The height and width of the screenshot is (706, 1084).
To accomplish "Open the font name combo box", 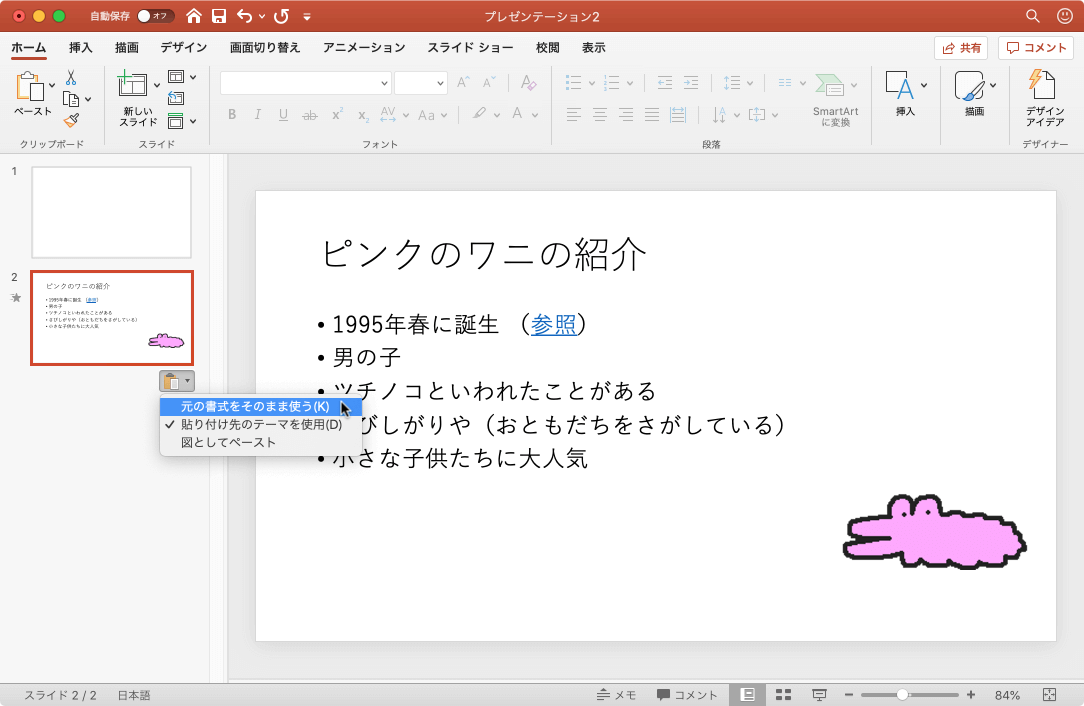I will [305, 83].
